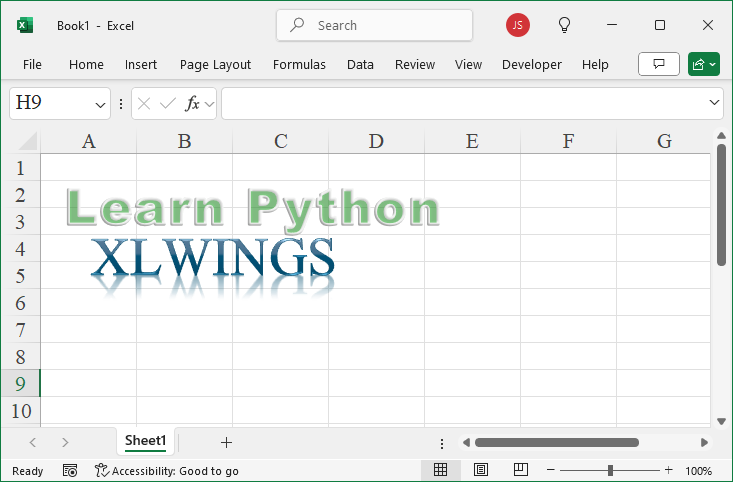This screenshot has width=733, height=482.
Task: Select row 1 header
Action: pyautogui.click(x=20, y=168)
